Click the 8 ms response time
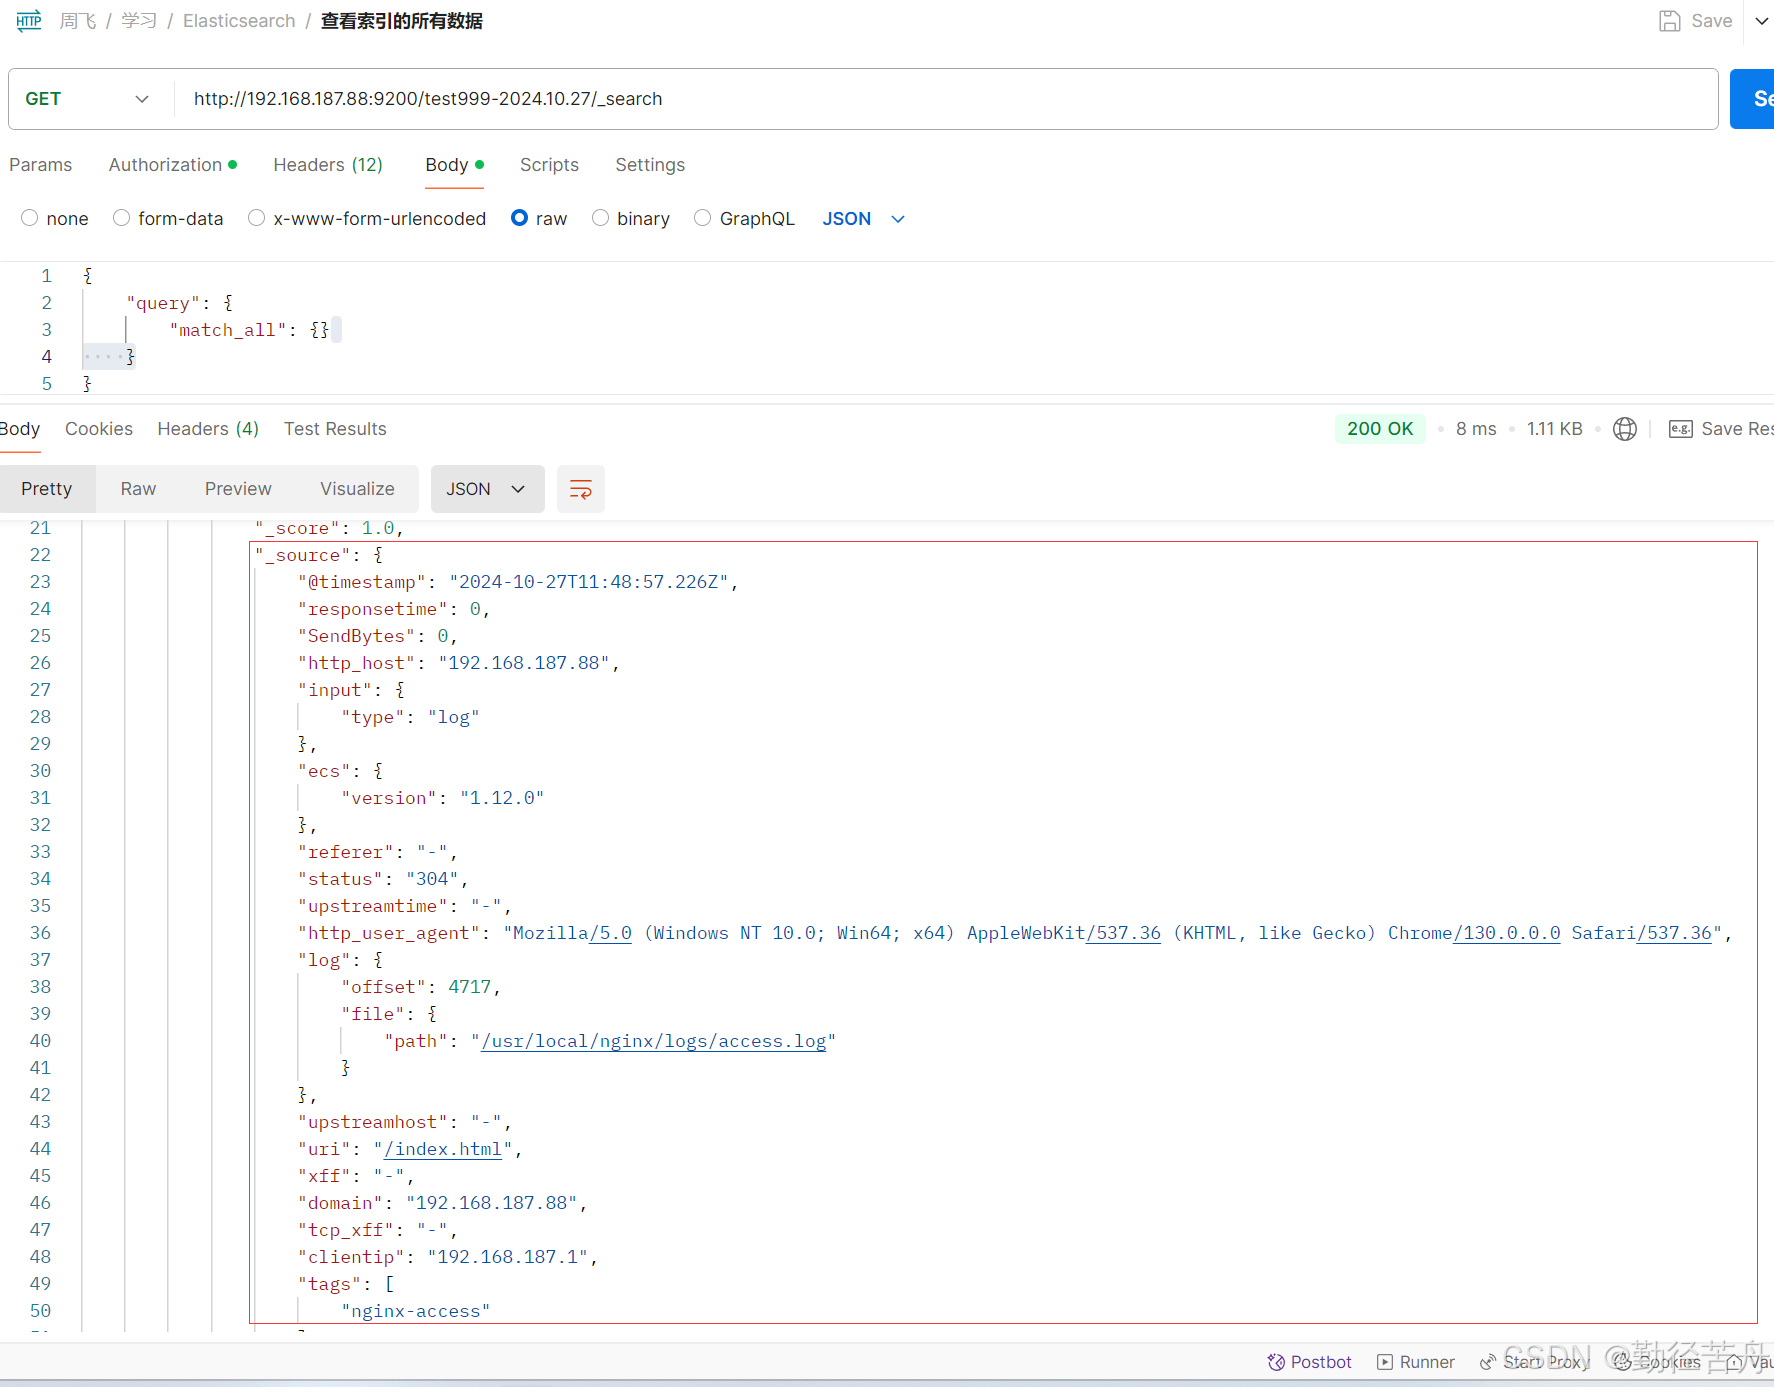Screen dimensions: 1774x1387 tap(1476, 429)
